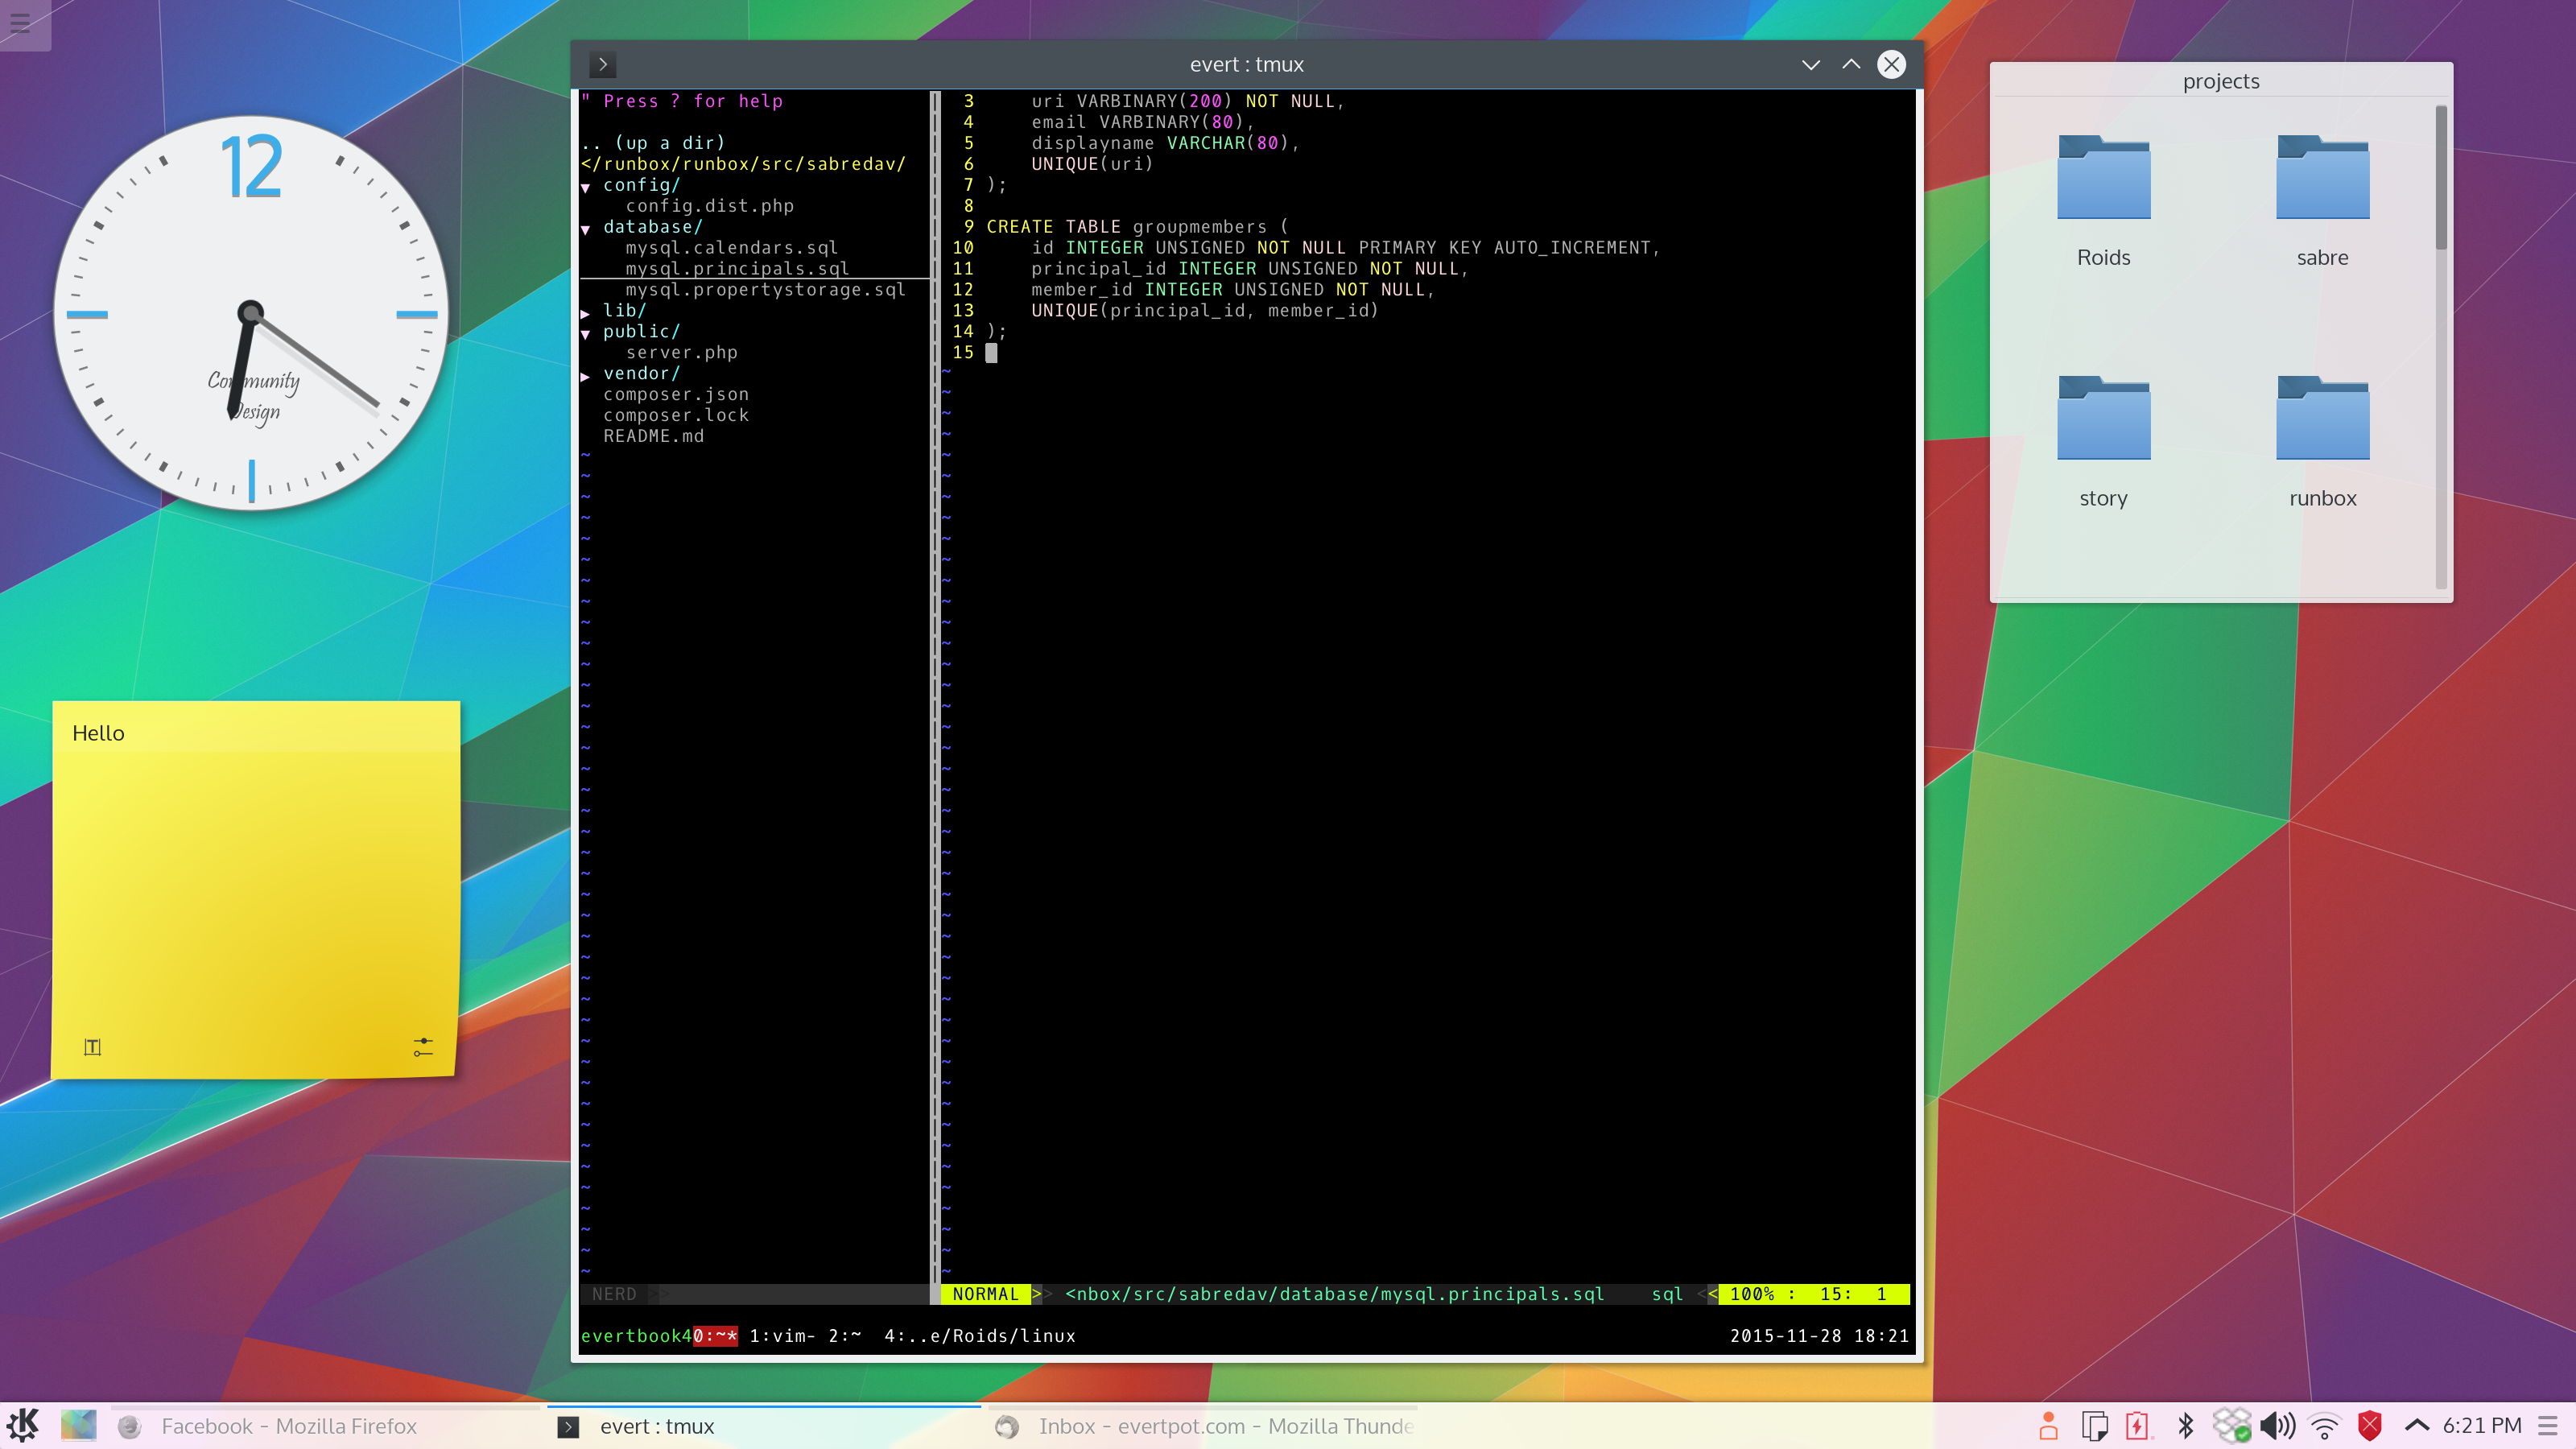The width and height of the screenshot is (2576, 1449).
Task: Select README.md in the file tree
Action: [x=653, y=437]
